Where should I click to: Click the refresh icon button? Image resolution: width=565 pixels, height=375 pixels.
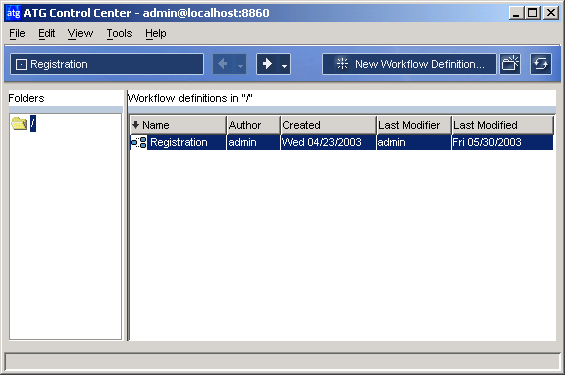coord(541,64)
